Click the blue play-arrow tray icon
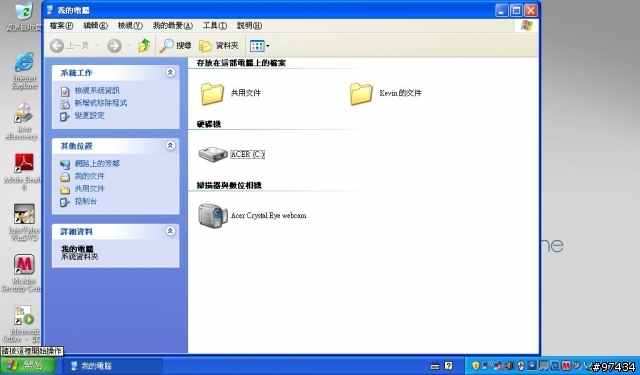The image size is (640, 375). [533, 366]
